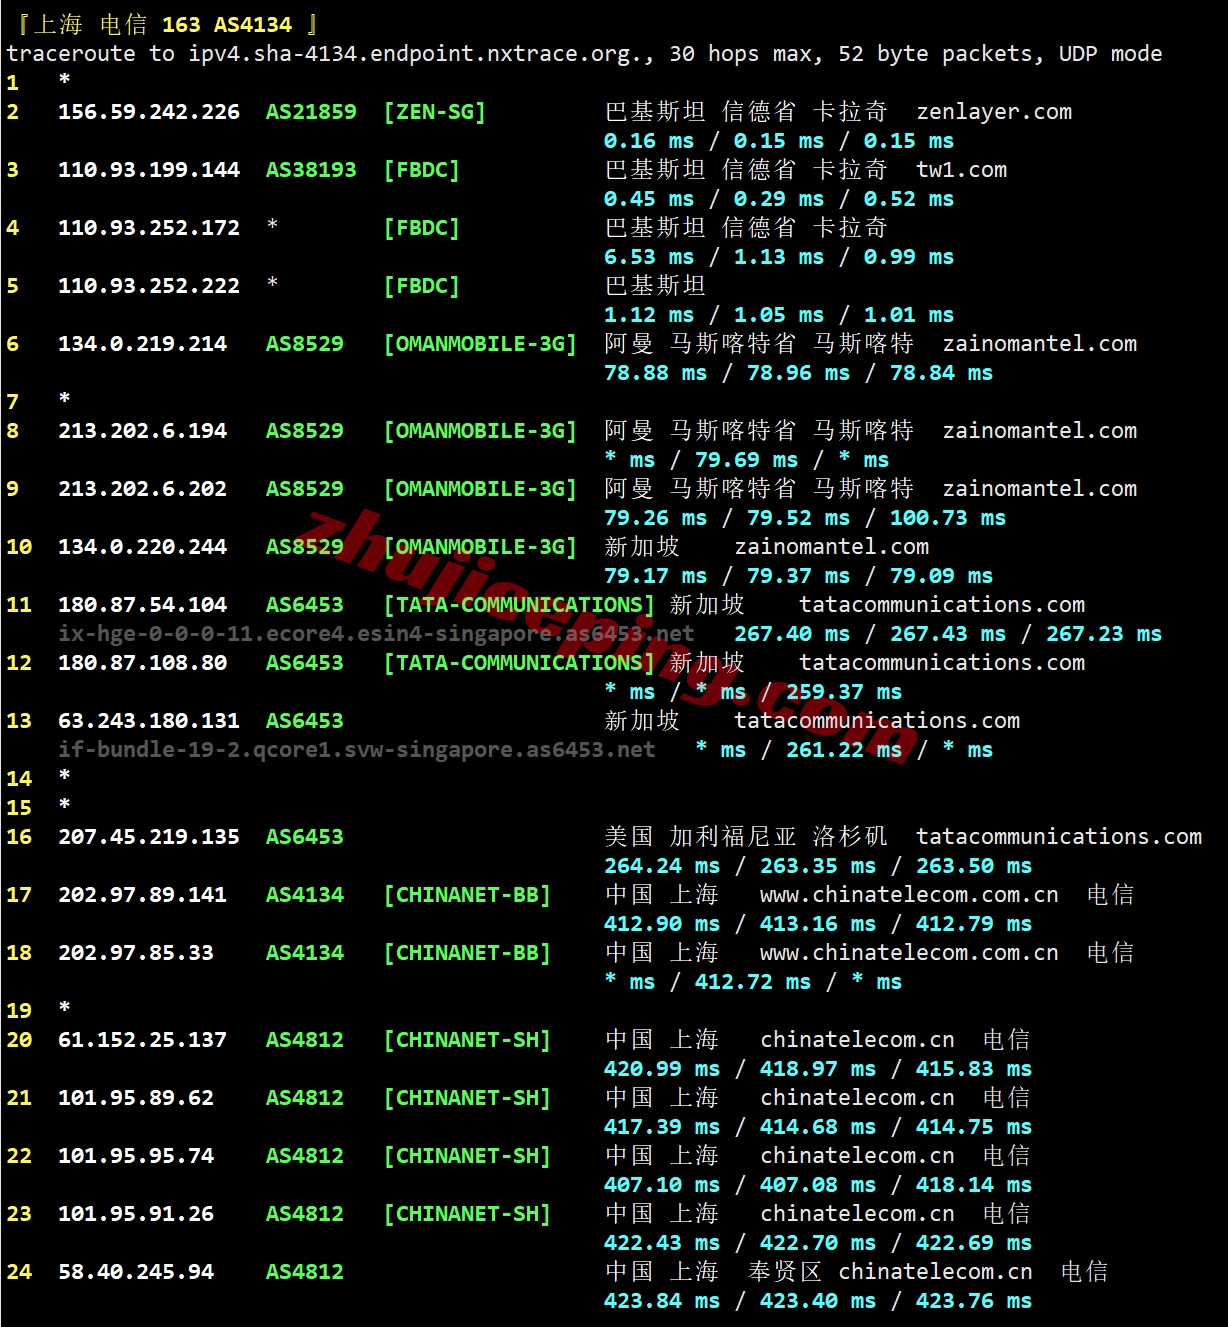Click IP 63.243.180.131 on hop 13
This screenshot has height=1327, width=1228.
[149, 721]
